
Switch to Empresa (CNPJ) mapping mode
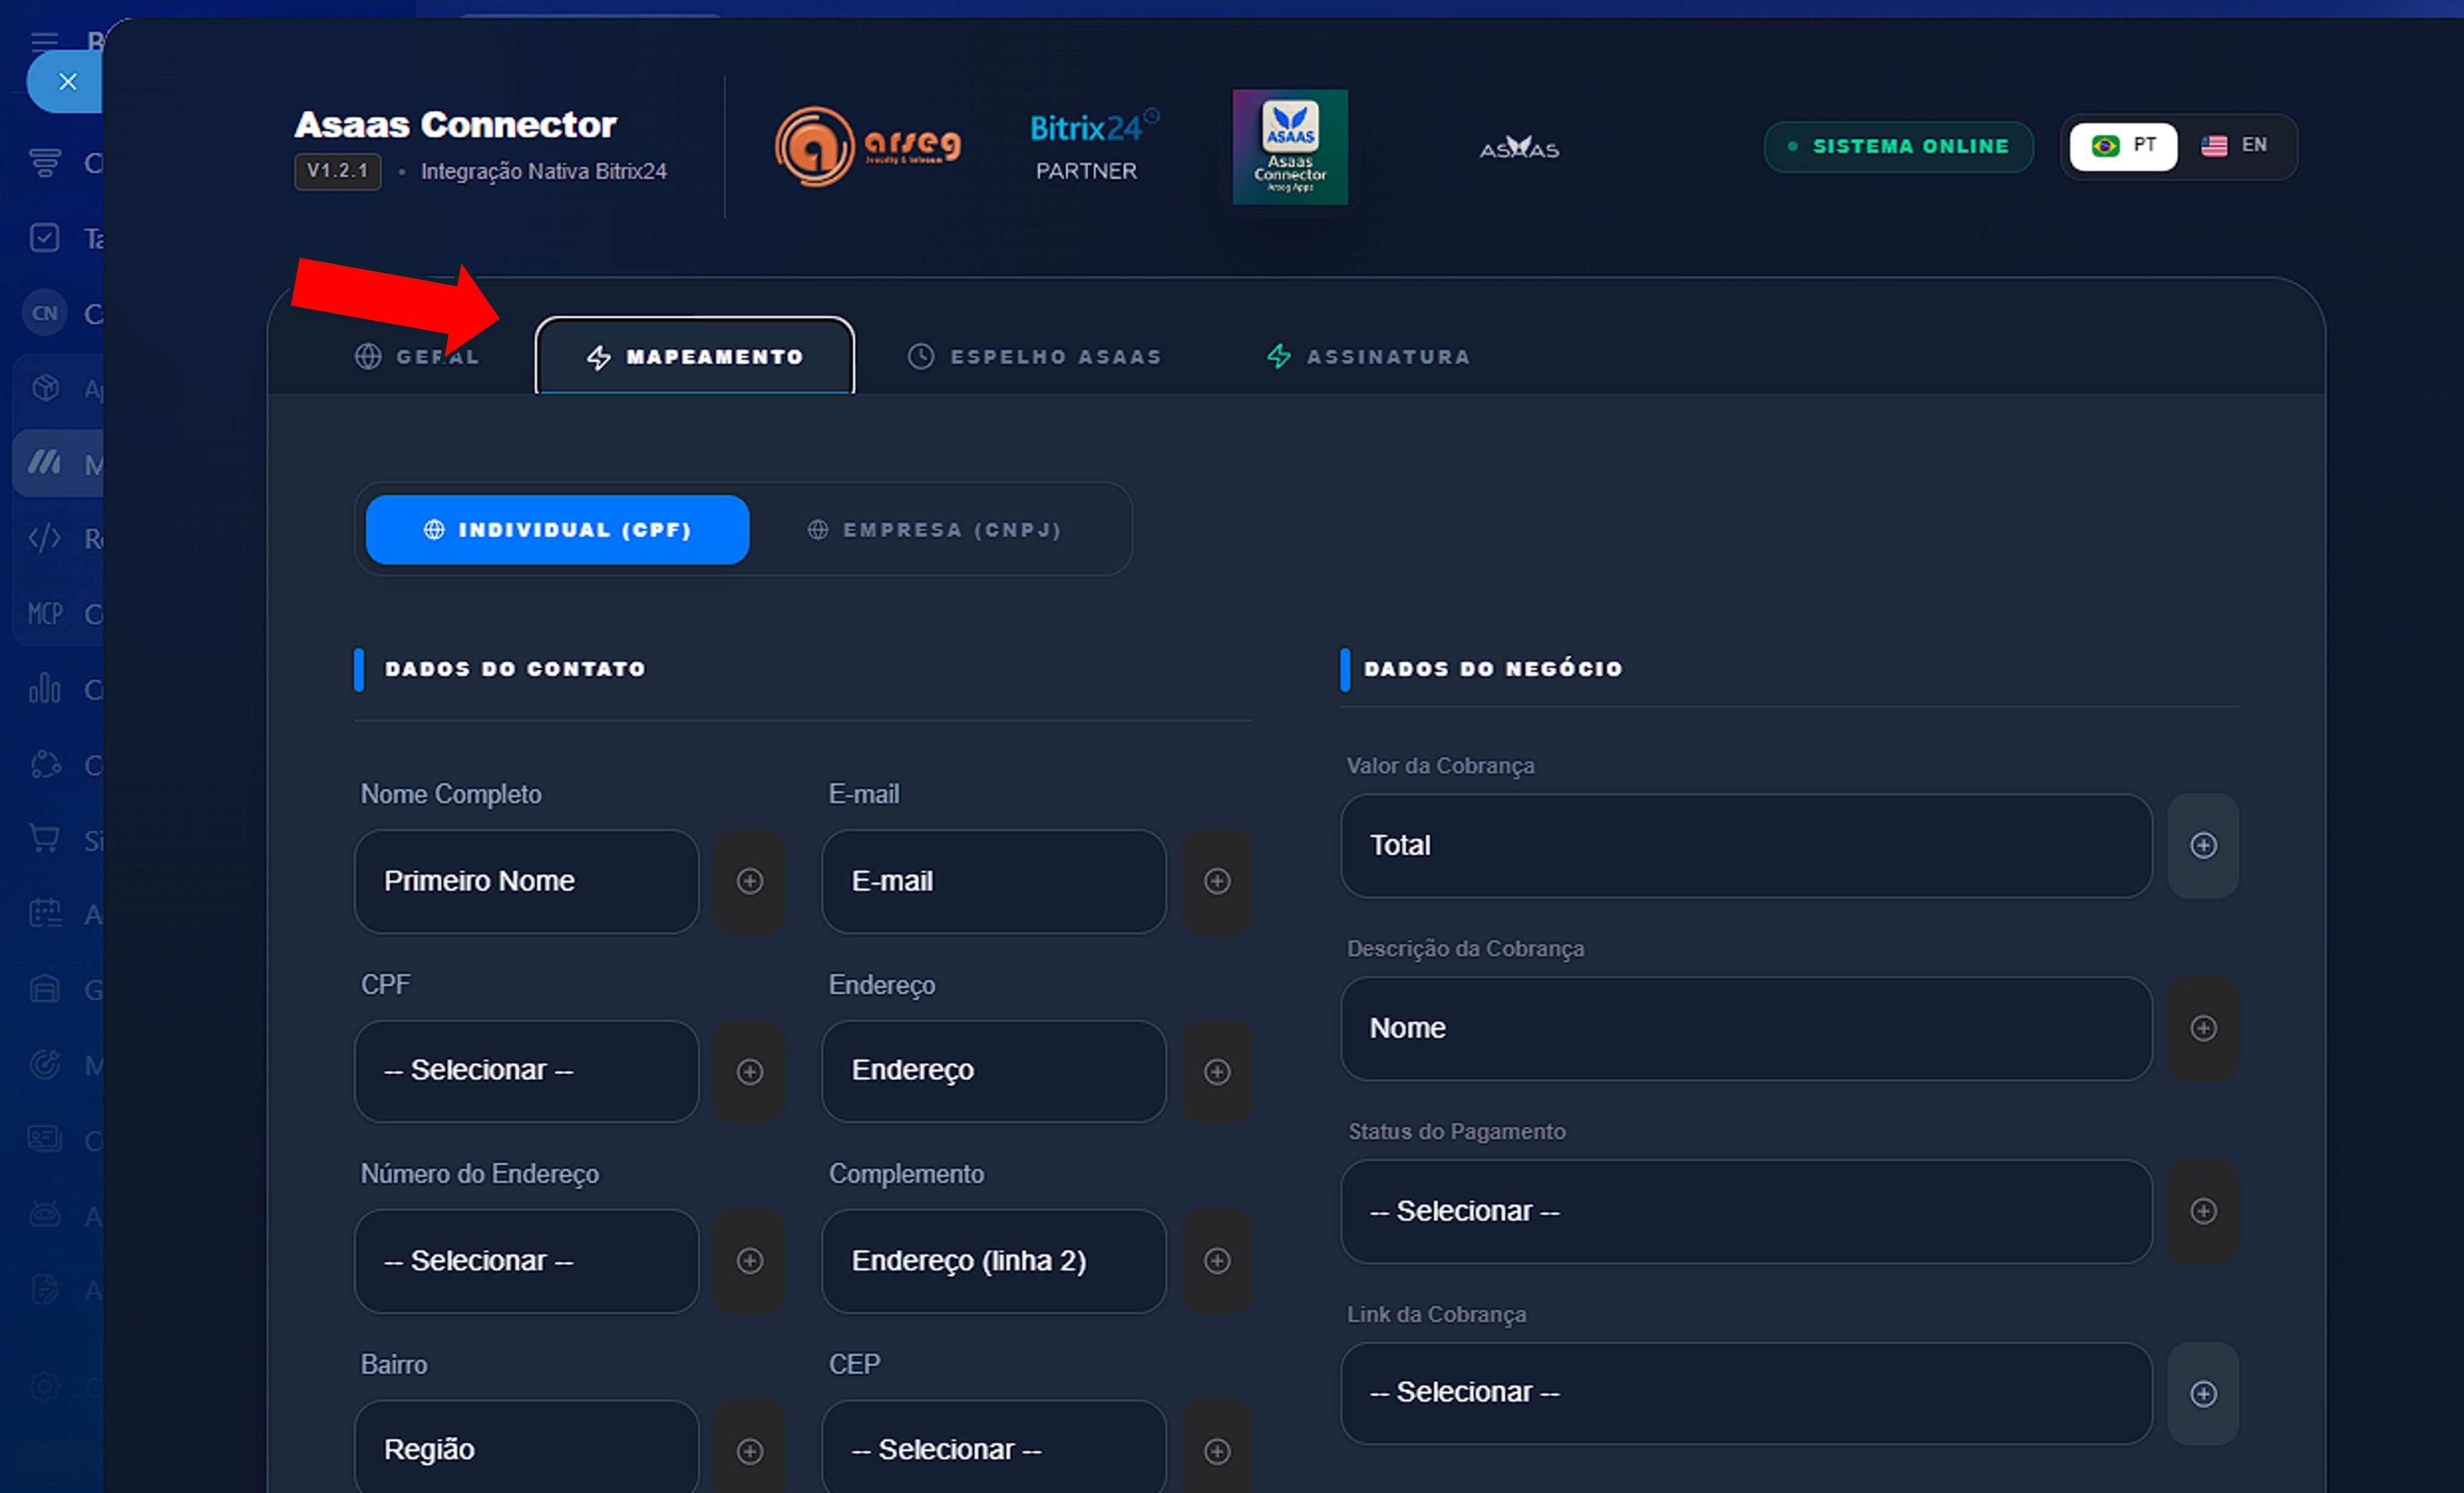pos(934,530)
